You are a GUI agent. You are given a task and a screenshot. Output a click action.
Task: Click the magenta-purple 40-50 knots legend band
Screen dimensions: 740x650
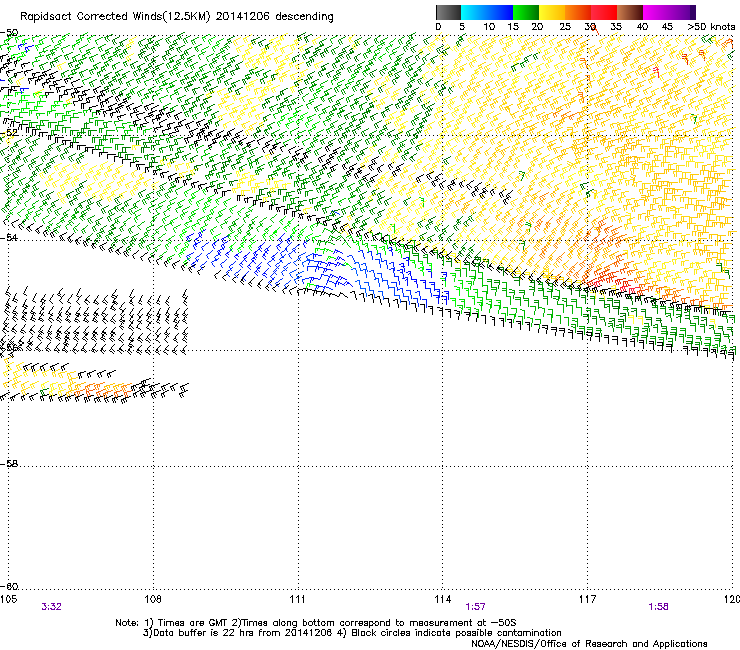coord(669,12)
